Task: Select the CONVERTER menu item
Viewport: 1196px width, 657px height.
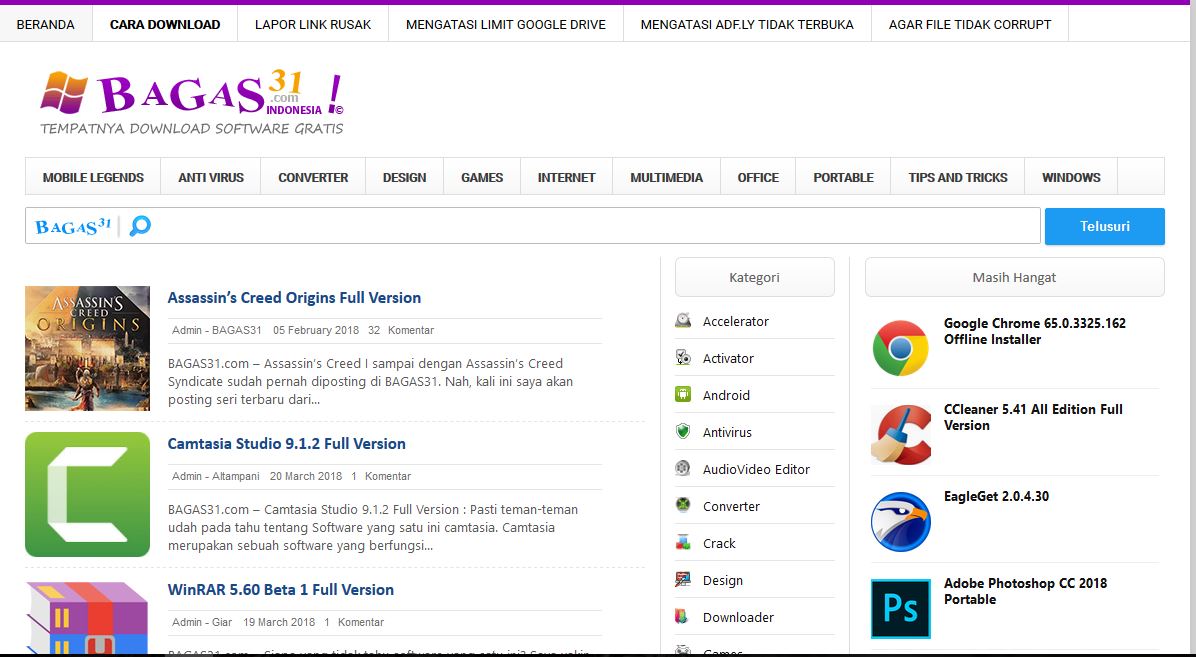Action: coord(313,177)
